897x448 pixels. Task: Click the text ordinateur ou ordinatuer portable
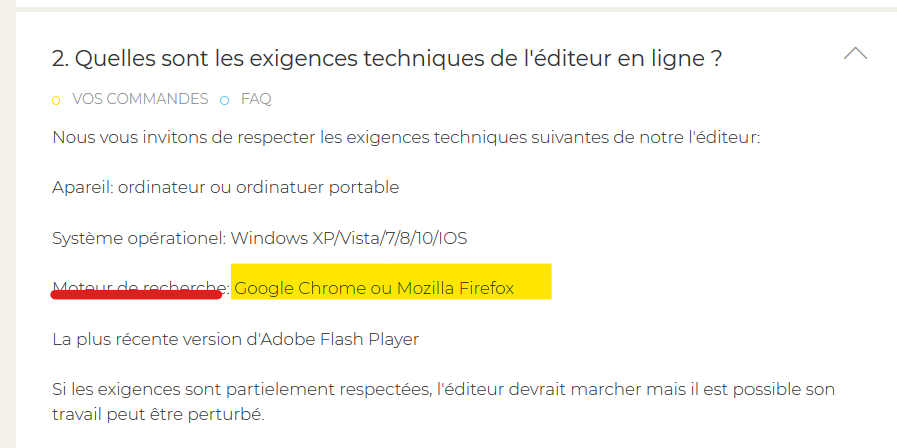(258, 187)
